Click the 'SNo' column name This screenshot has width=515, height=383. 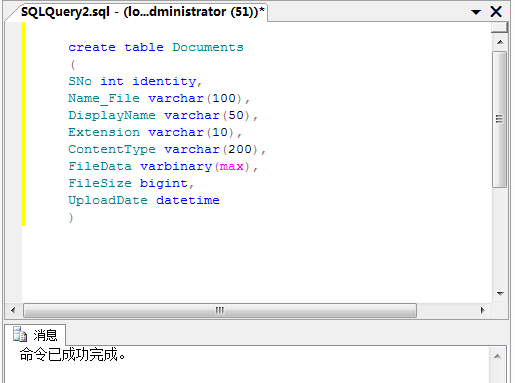[80, 81]
